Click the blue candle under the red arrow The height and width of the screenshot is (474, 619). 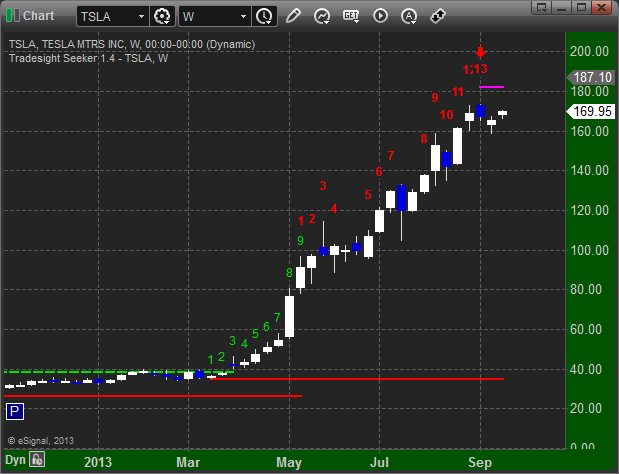click(x=480, y=111)
